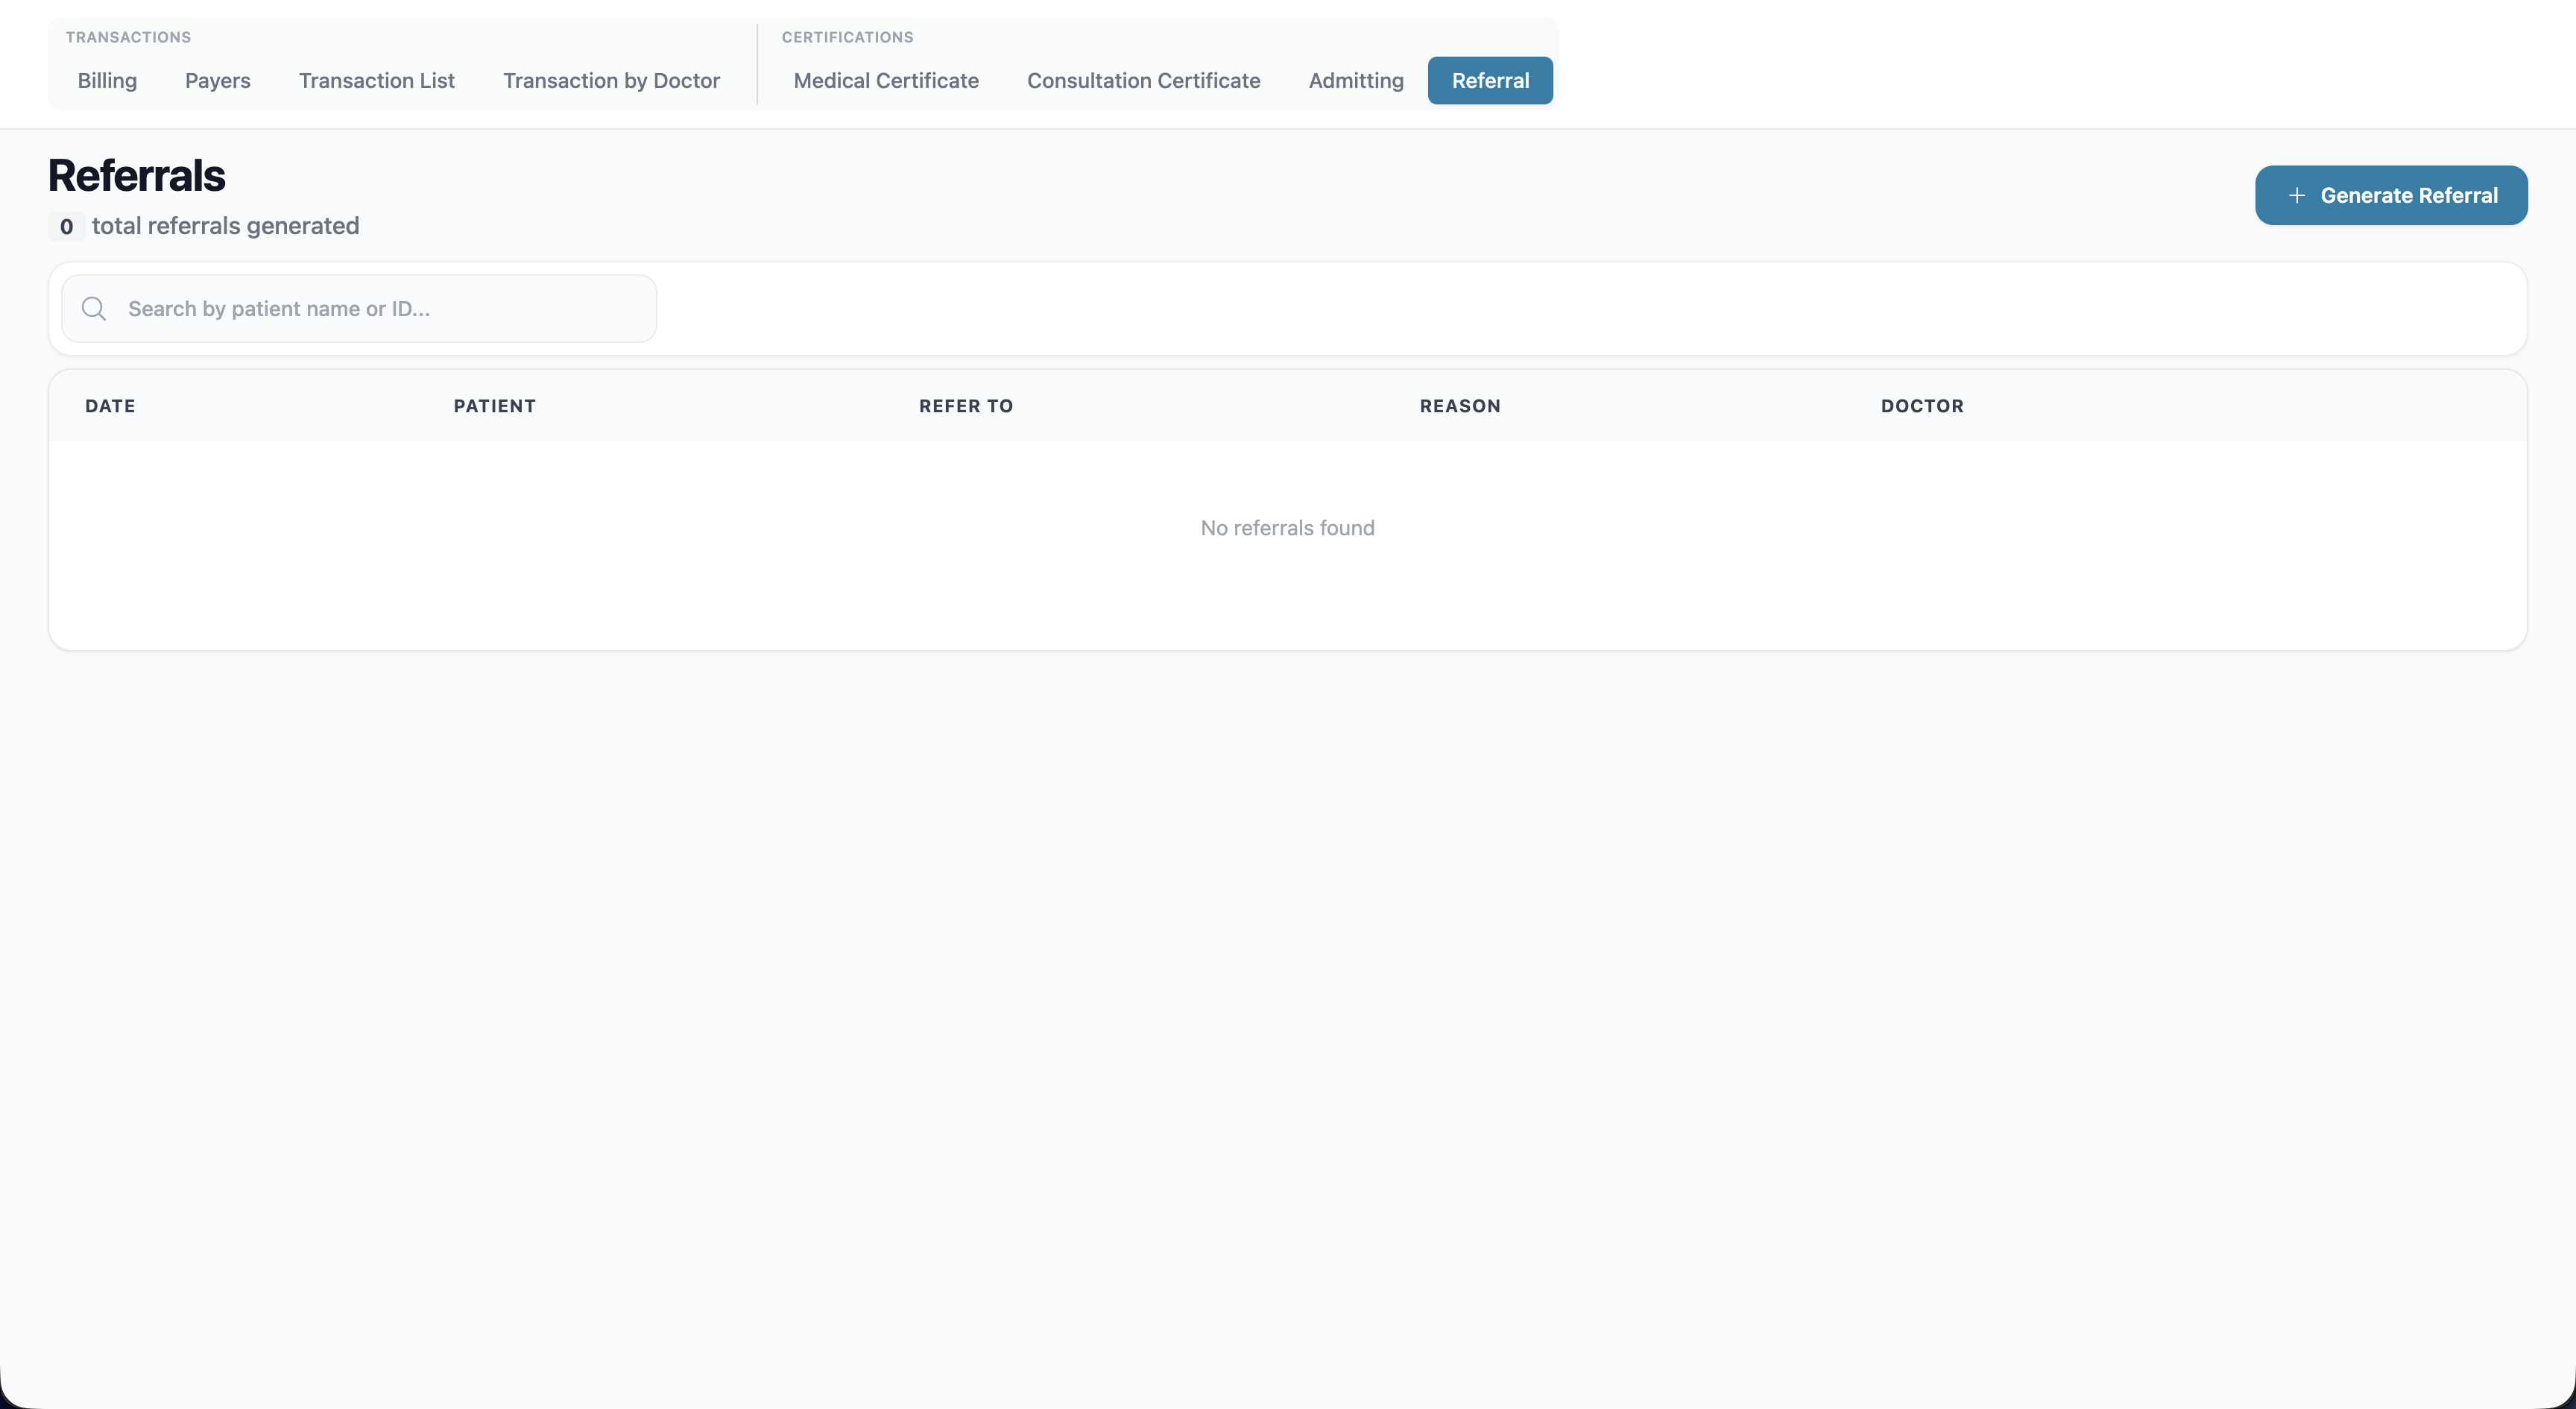Click the Generate Referral button
Viewport: 2576px width, 1409px height.
coord(2391,195)
